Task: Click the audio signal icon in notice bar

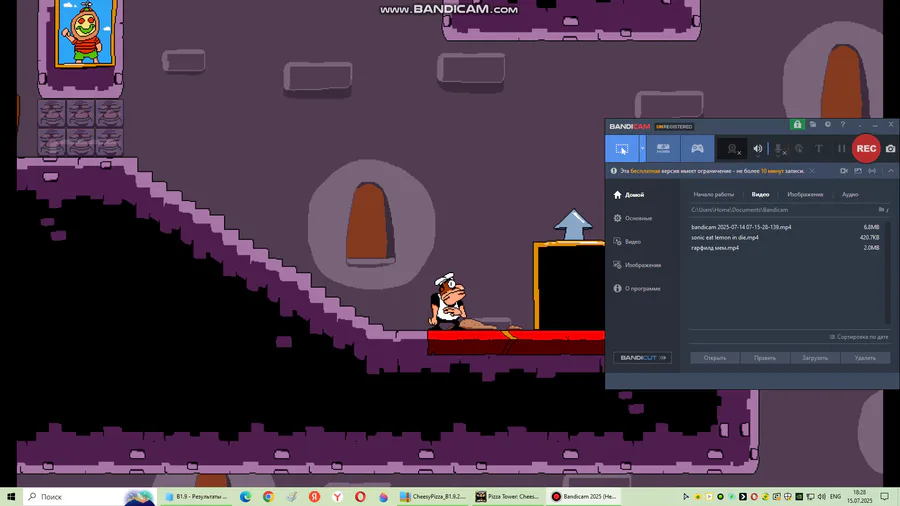Action: (872, 171)
